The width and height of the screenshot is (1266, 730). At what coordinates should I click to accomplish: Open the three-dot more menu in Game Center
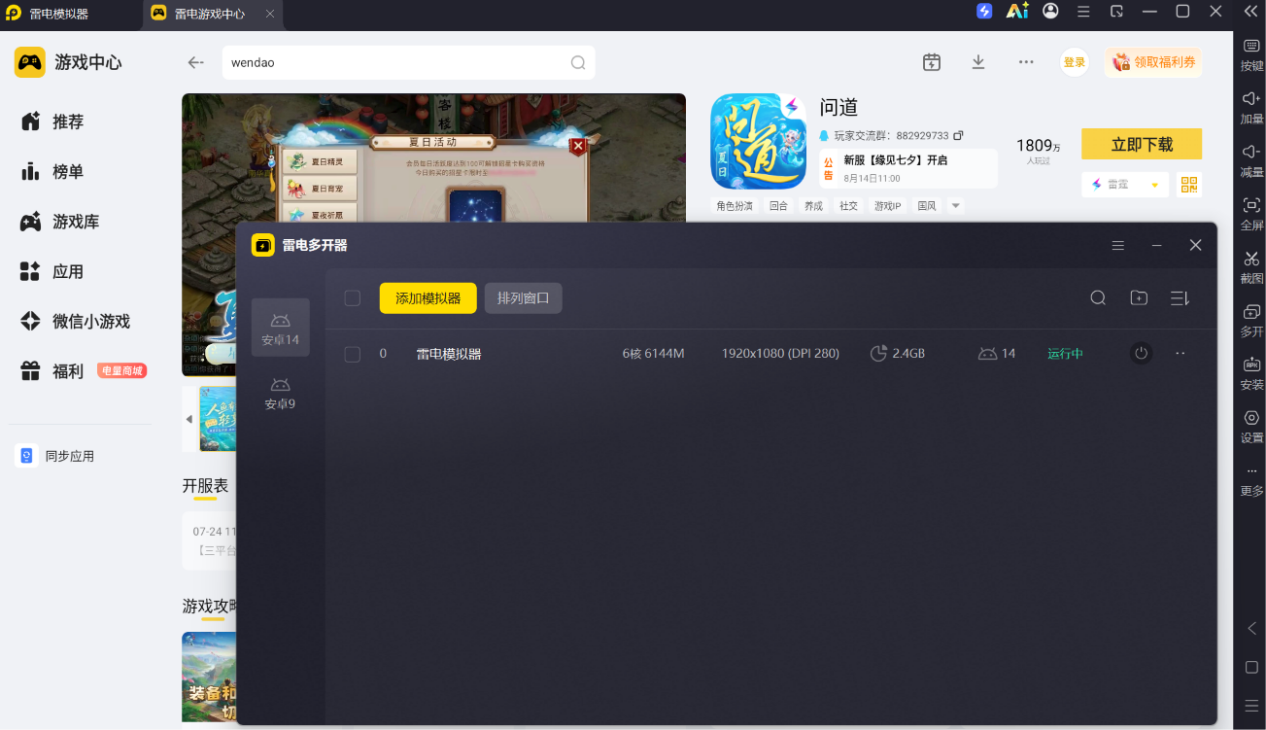click(x=1026, y=62)
